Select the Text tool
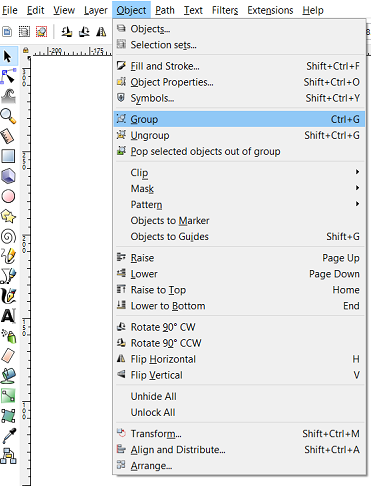Image resolution: width=371 pixels, height=486 pixels. (x=8, y=316)
